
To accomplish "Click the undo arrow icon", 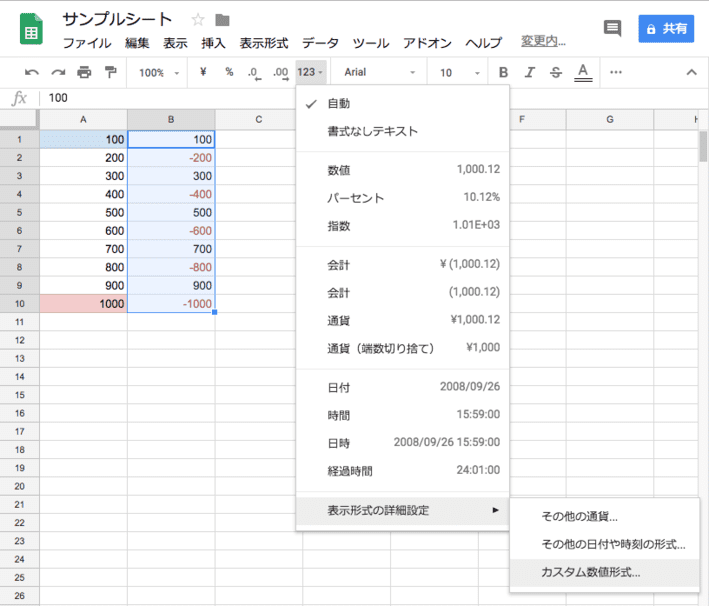I will (x=32, y=72).
